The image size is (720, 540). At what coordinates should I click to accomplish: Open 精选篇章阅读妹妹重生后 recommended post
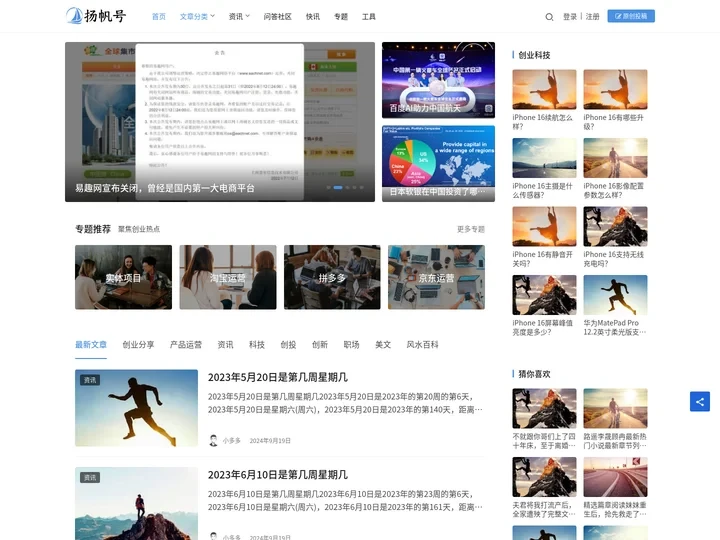click(x=615, y=509)
